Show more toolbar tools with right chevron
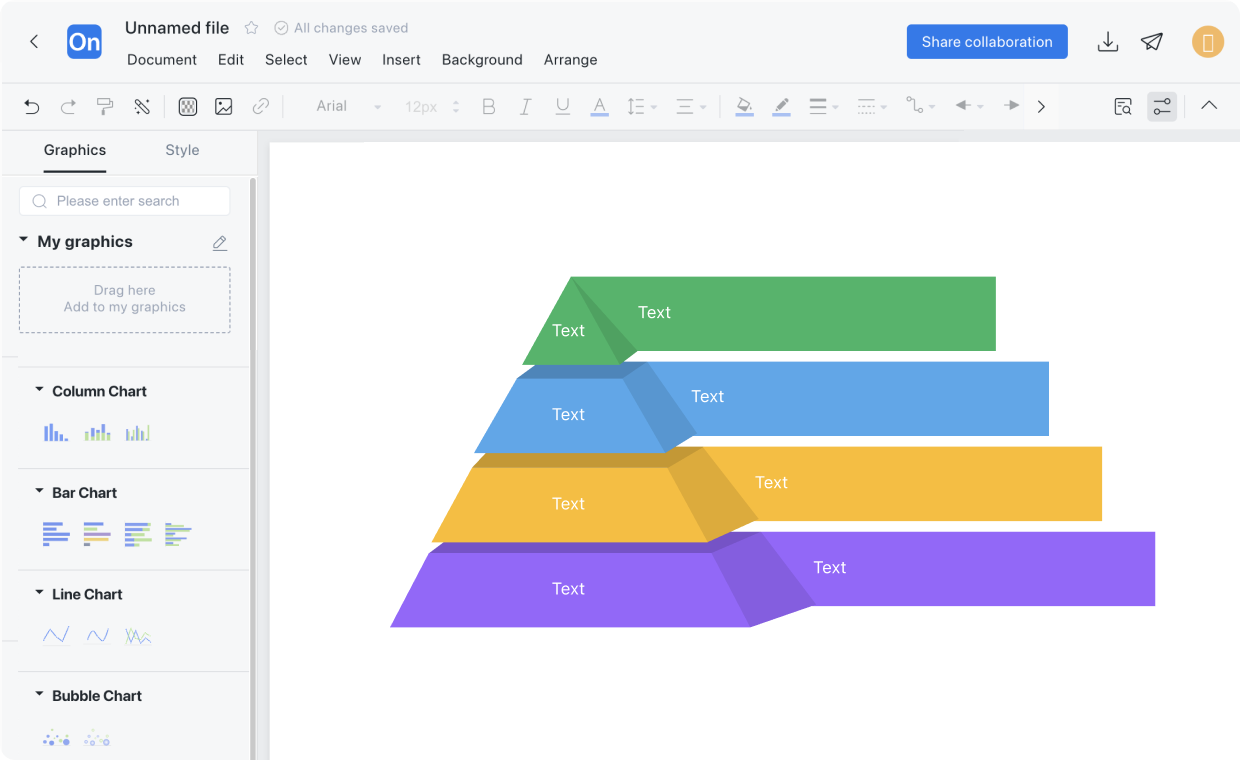Viewport: 1240px width, 760px height. (x=1041, y=106)
